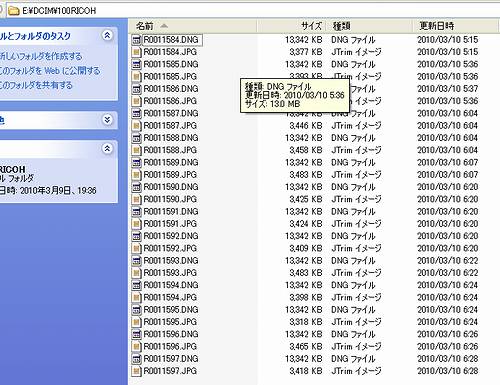Collapse the details panel showing RICOH
Screen dimensions: 500x385
pyautogui.click(x=107, y=148)
